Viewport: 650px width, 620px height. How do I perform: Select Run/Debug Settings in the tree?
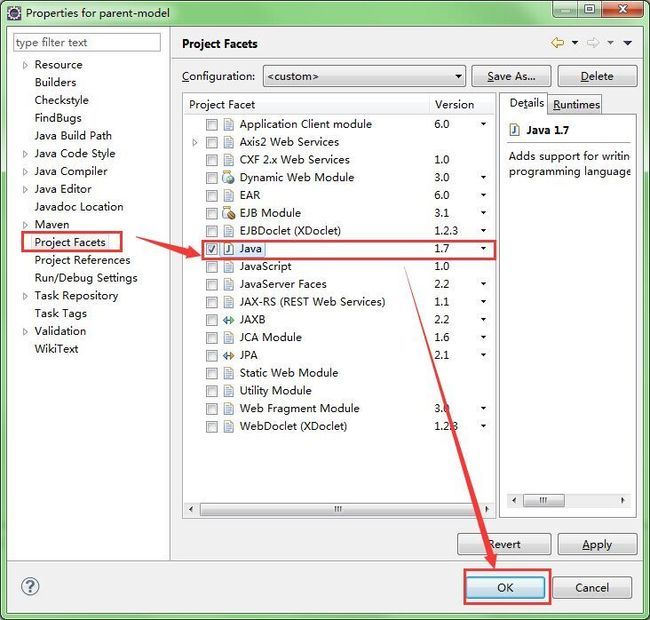click(86, 278)
